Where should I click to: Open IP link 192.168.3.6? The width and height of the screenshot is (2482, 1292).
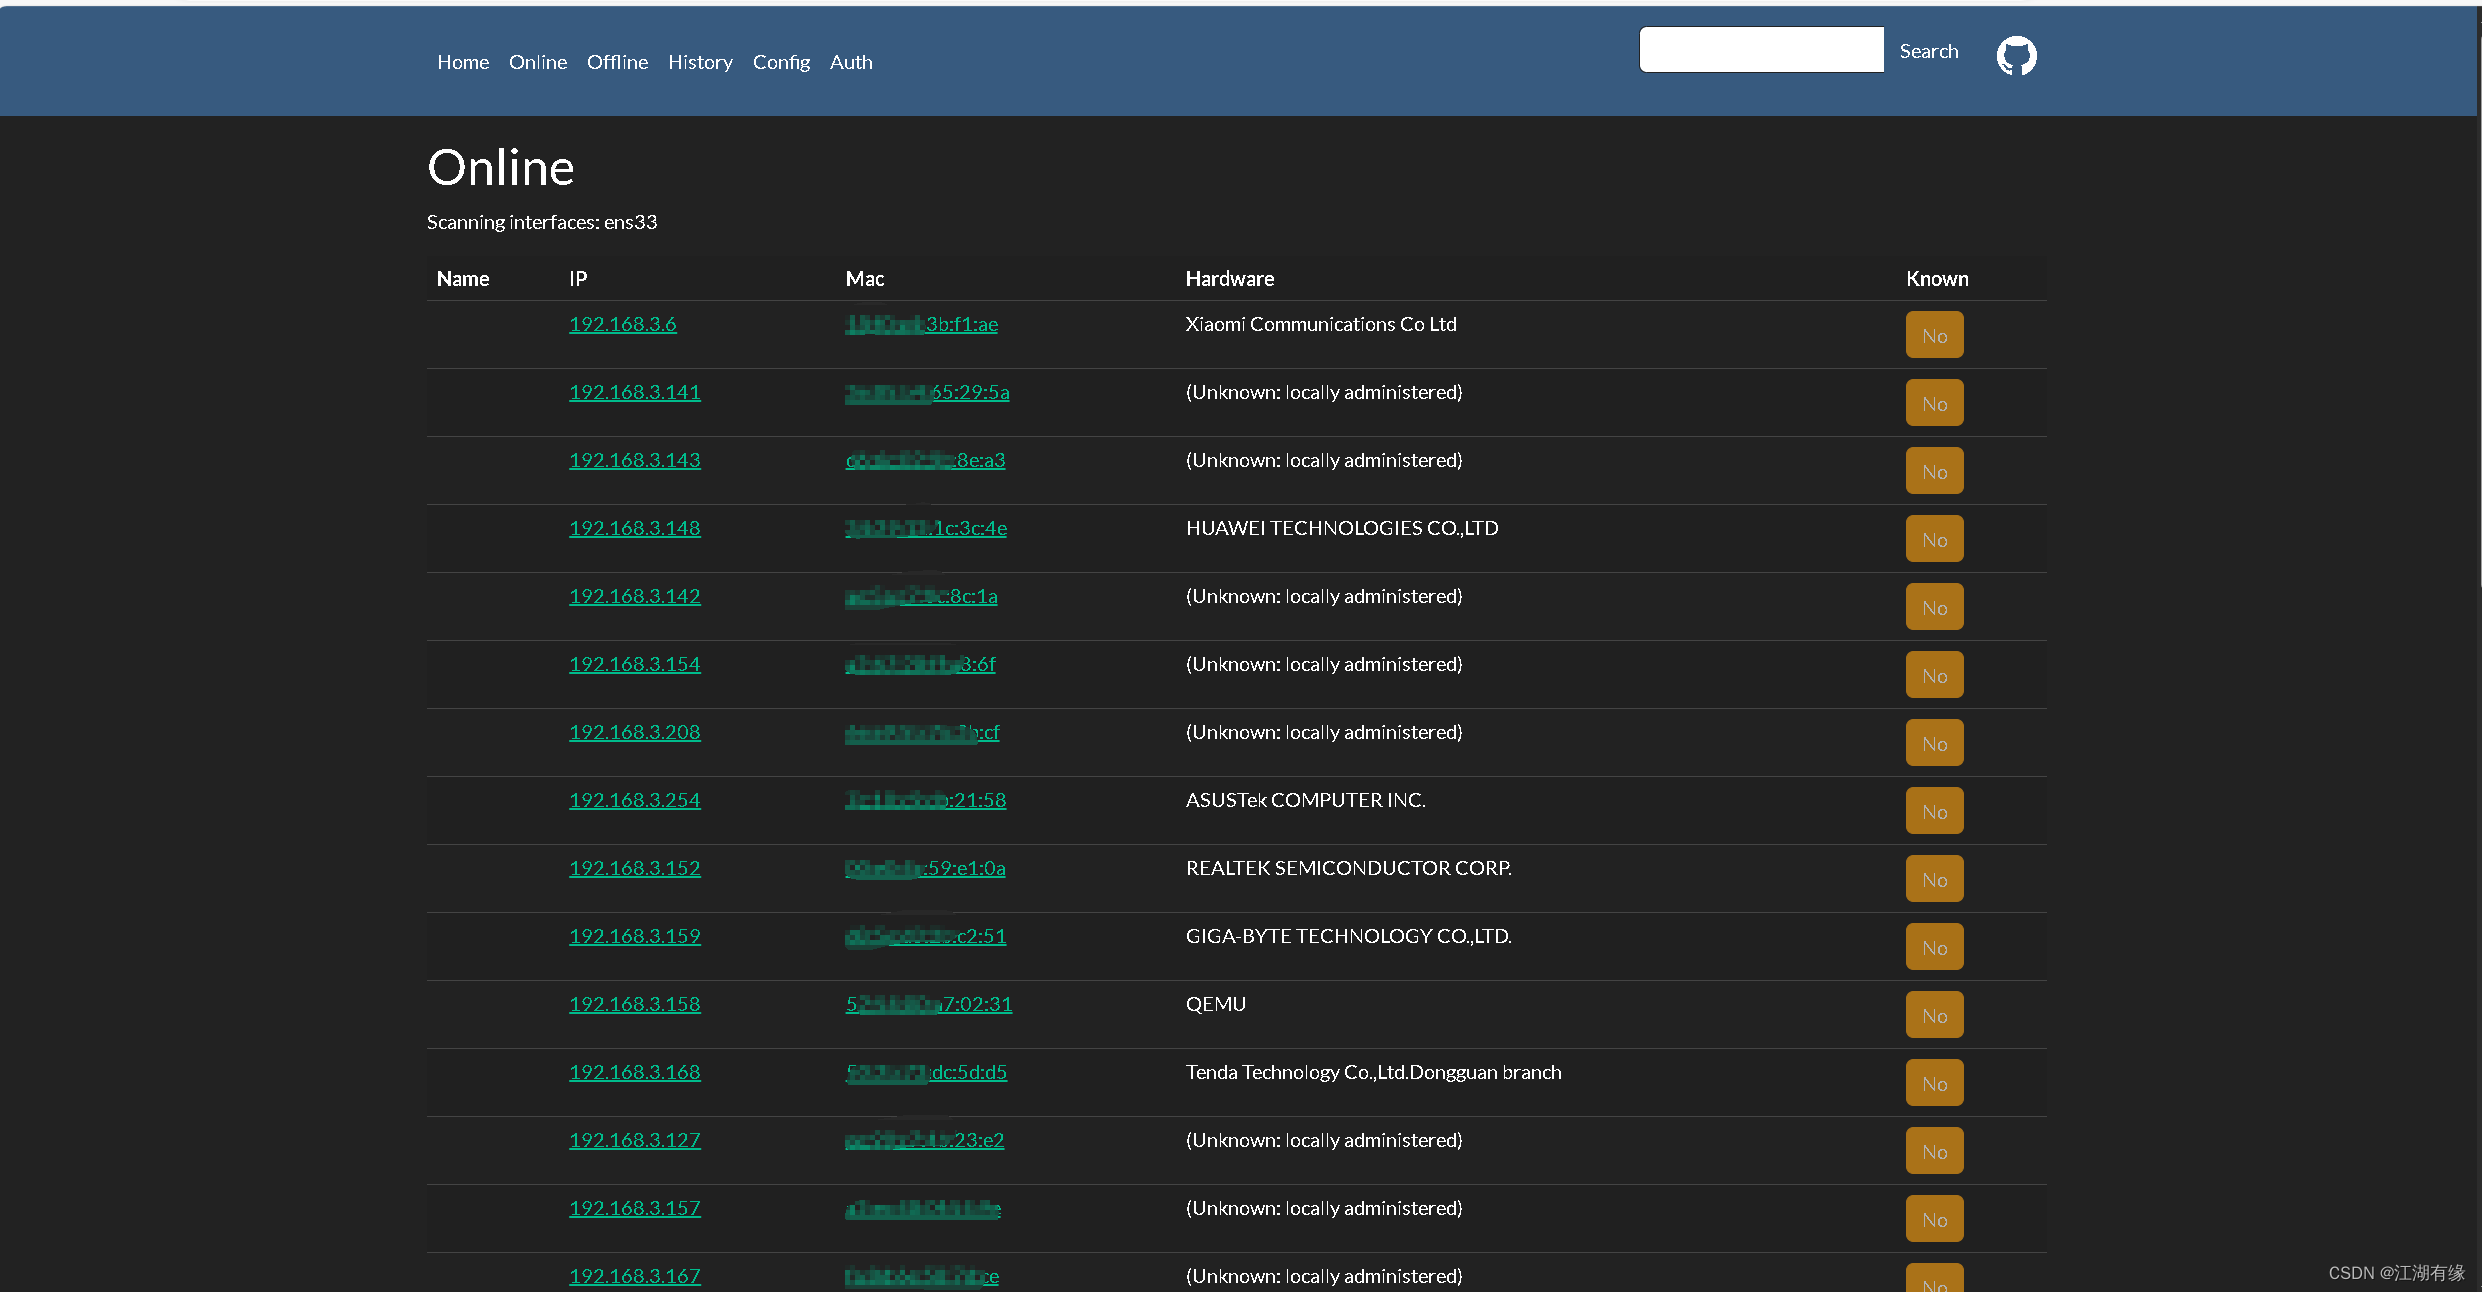coord(622,324)
